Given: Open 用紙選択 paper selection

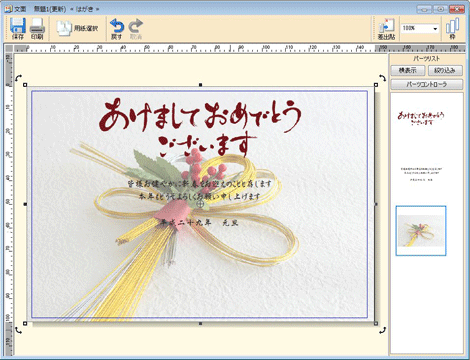Looking at the screenshot, I should tap(77, 28).
